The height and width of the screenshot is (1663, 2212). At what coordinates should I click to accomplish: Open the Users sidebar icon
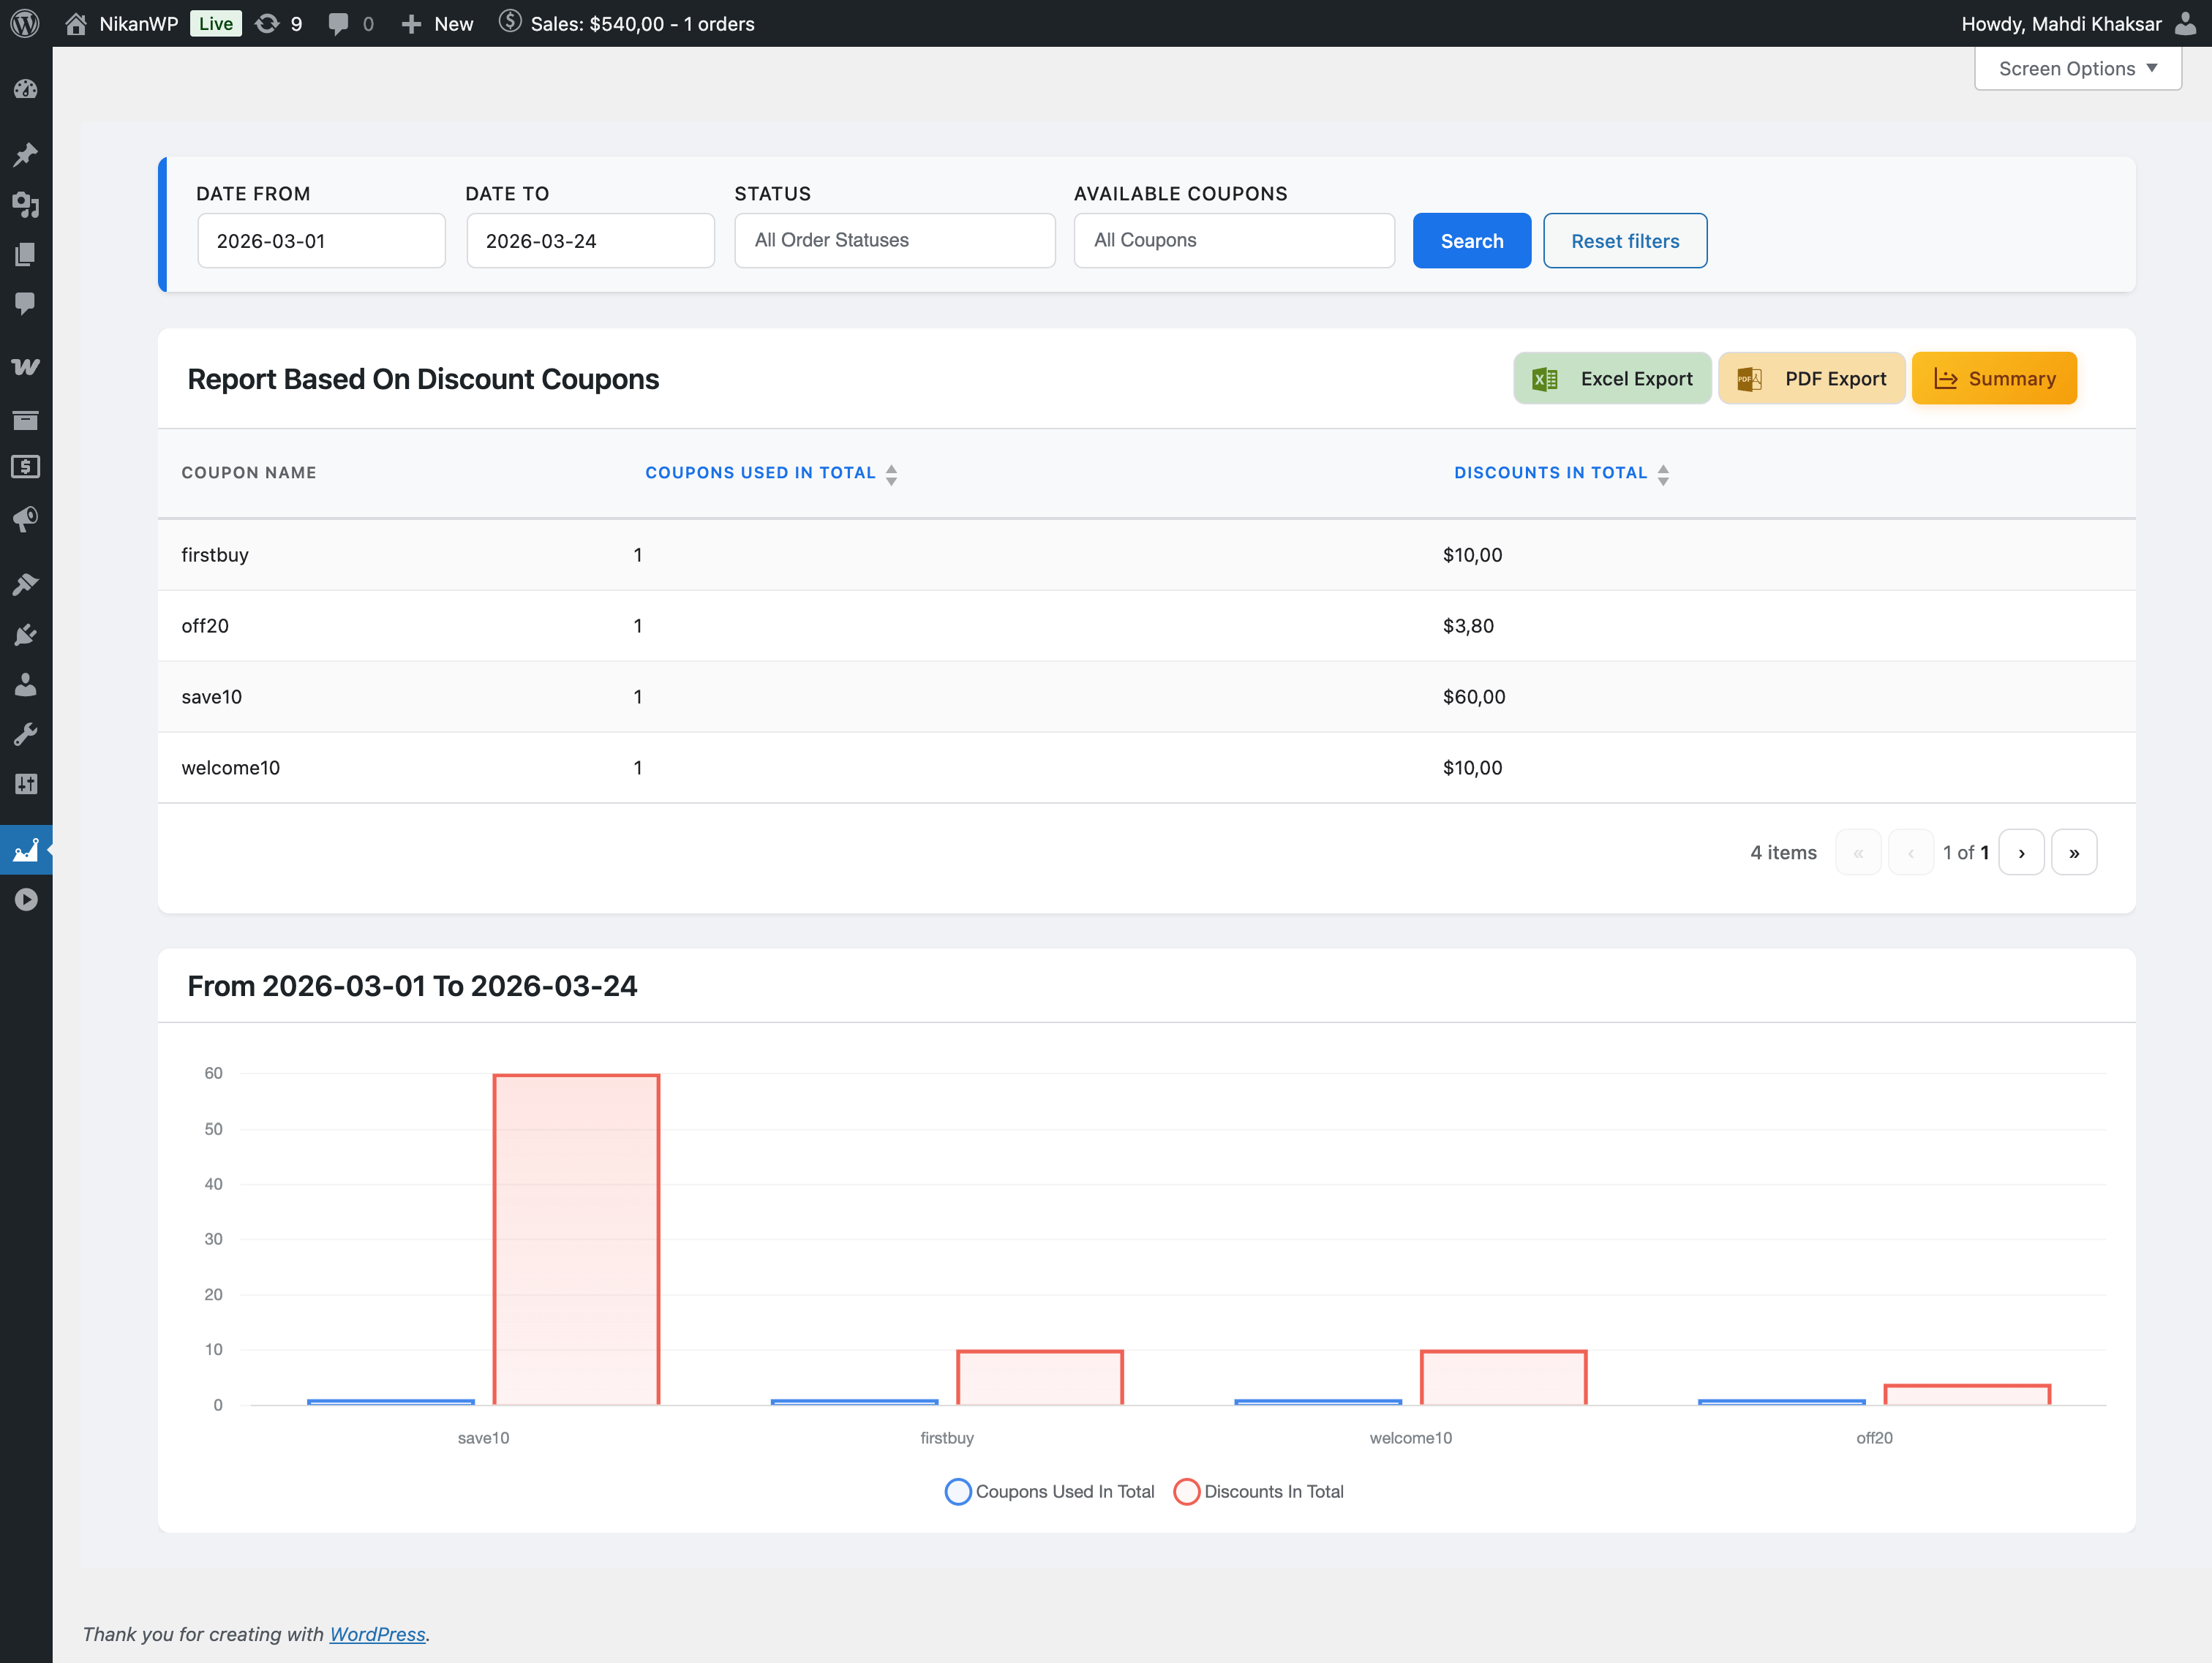[26, 685]
